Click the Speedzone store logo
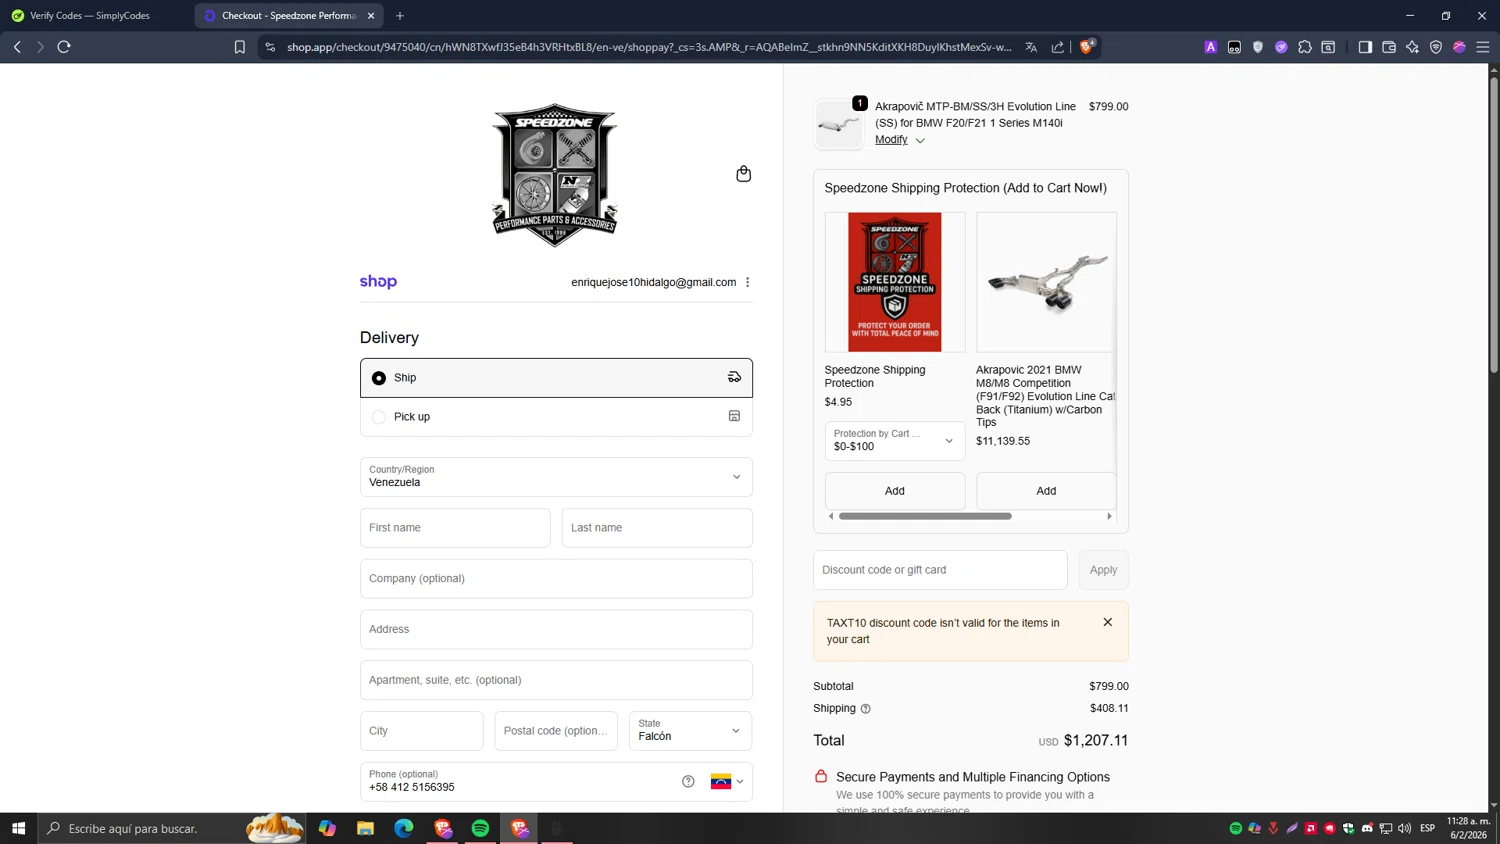1500x844 pixels. [555, 175]
